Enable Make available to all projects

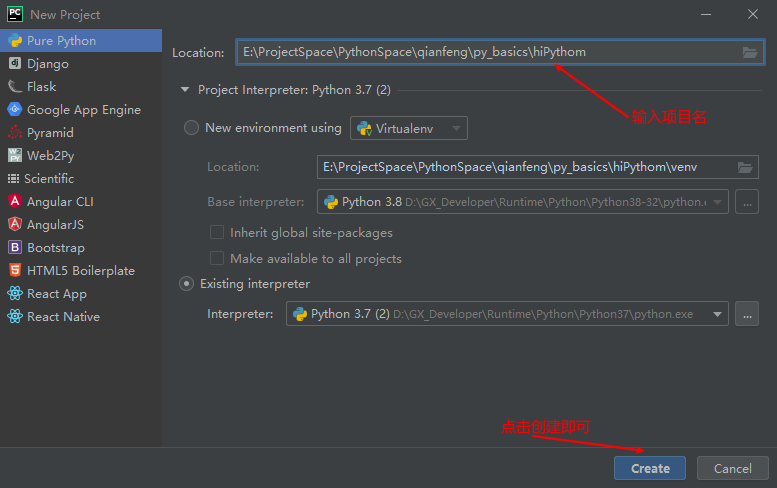coord(217,258)
